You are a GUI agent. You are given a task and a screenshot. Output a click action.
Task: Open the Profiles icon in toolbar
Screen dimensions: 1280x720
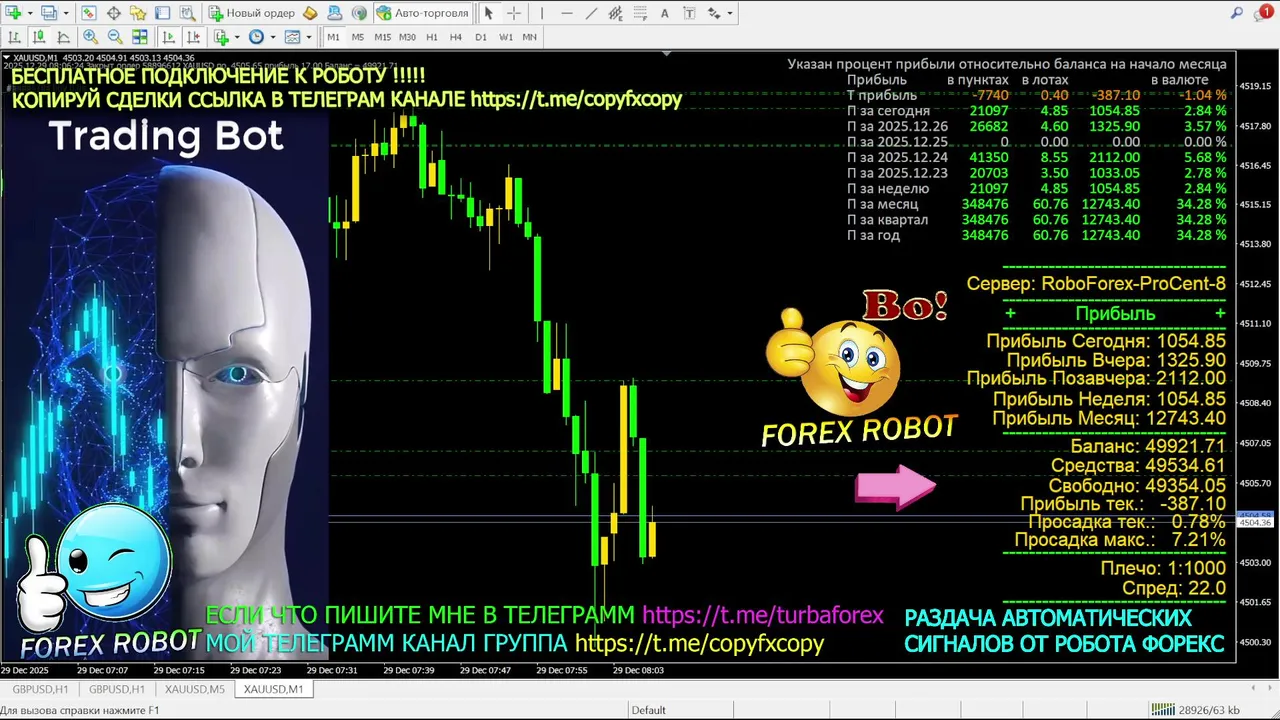pos(49,13)
